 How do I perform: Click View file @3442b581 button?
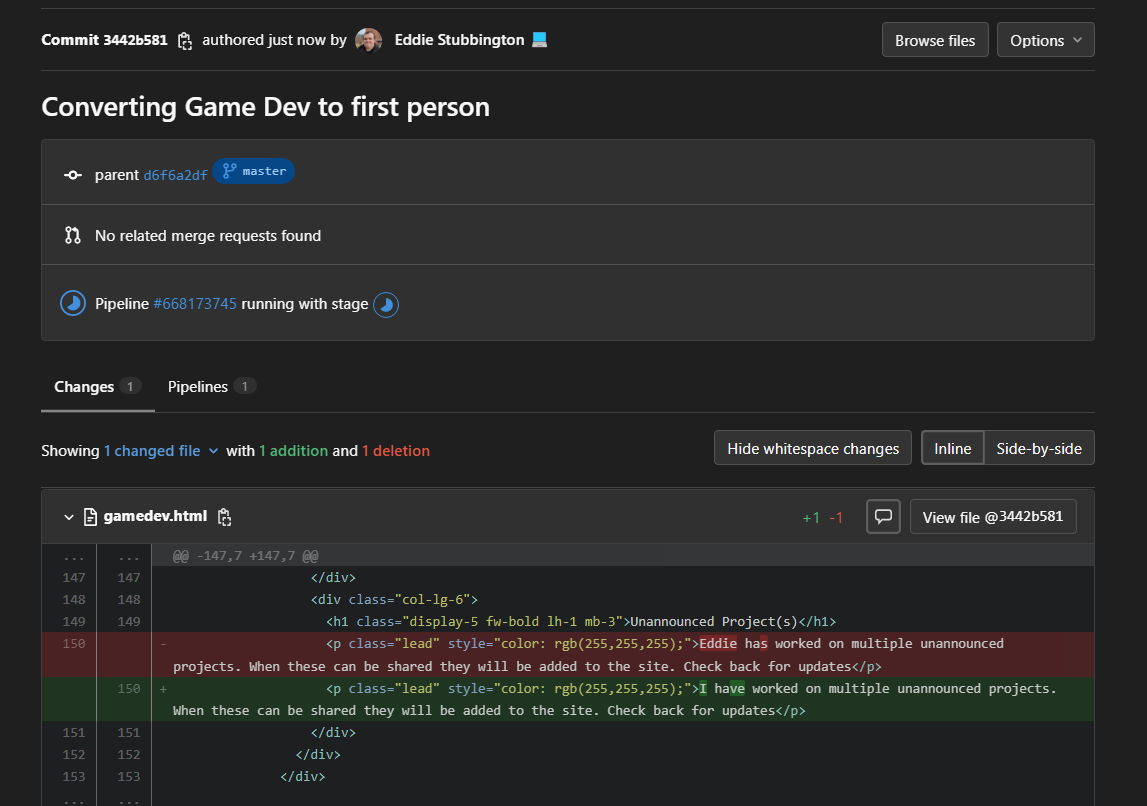[993, 517]
